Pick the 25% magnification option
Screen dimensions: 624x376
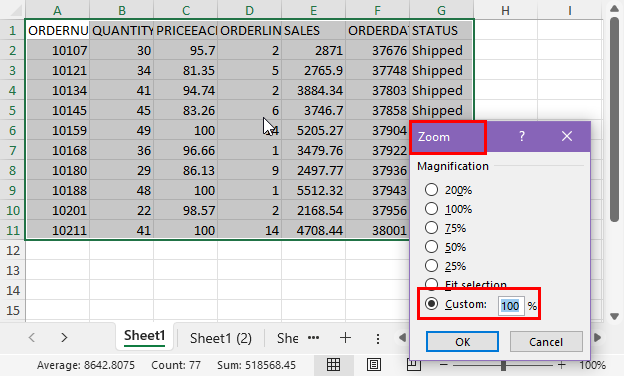431,265
